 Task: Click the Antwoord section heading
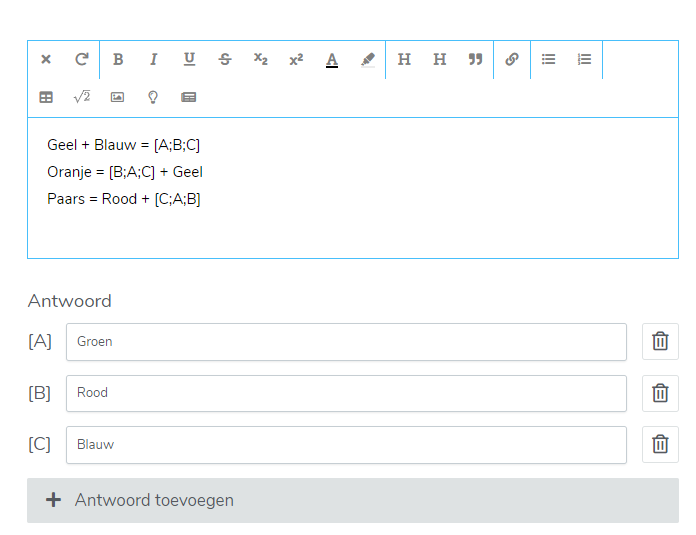click(x=70, y=301)
